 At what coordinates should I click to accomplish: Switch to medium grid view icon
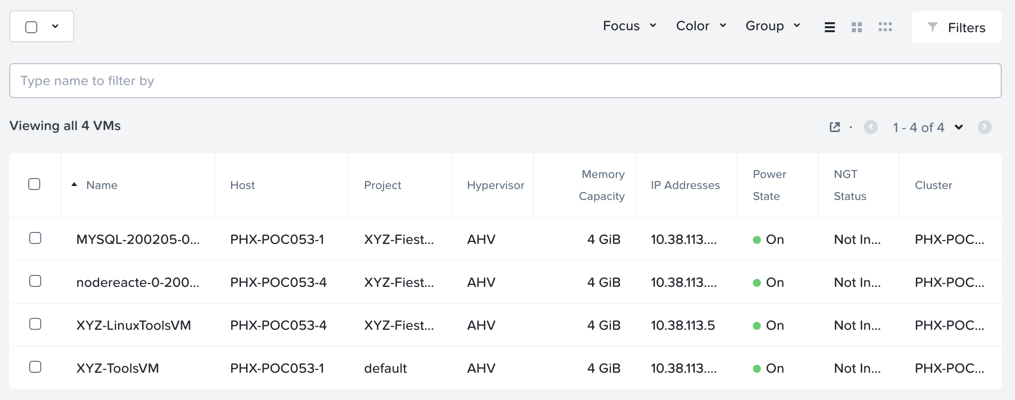[856, 27]
